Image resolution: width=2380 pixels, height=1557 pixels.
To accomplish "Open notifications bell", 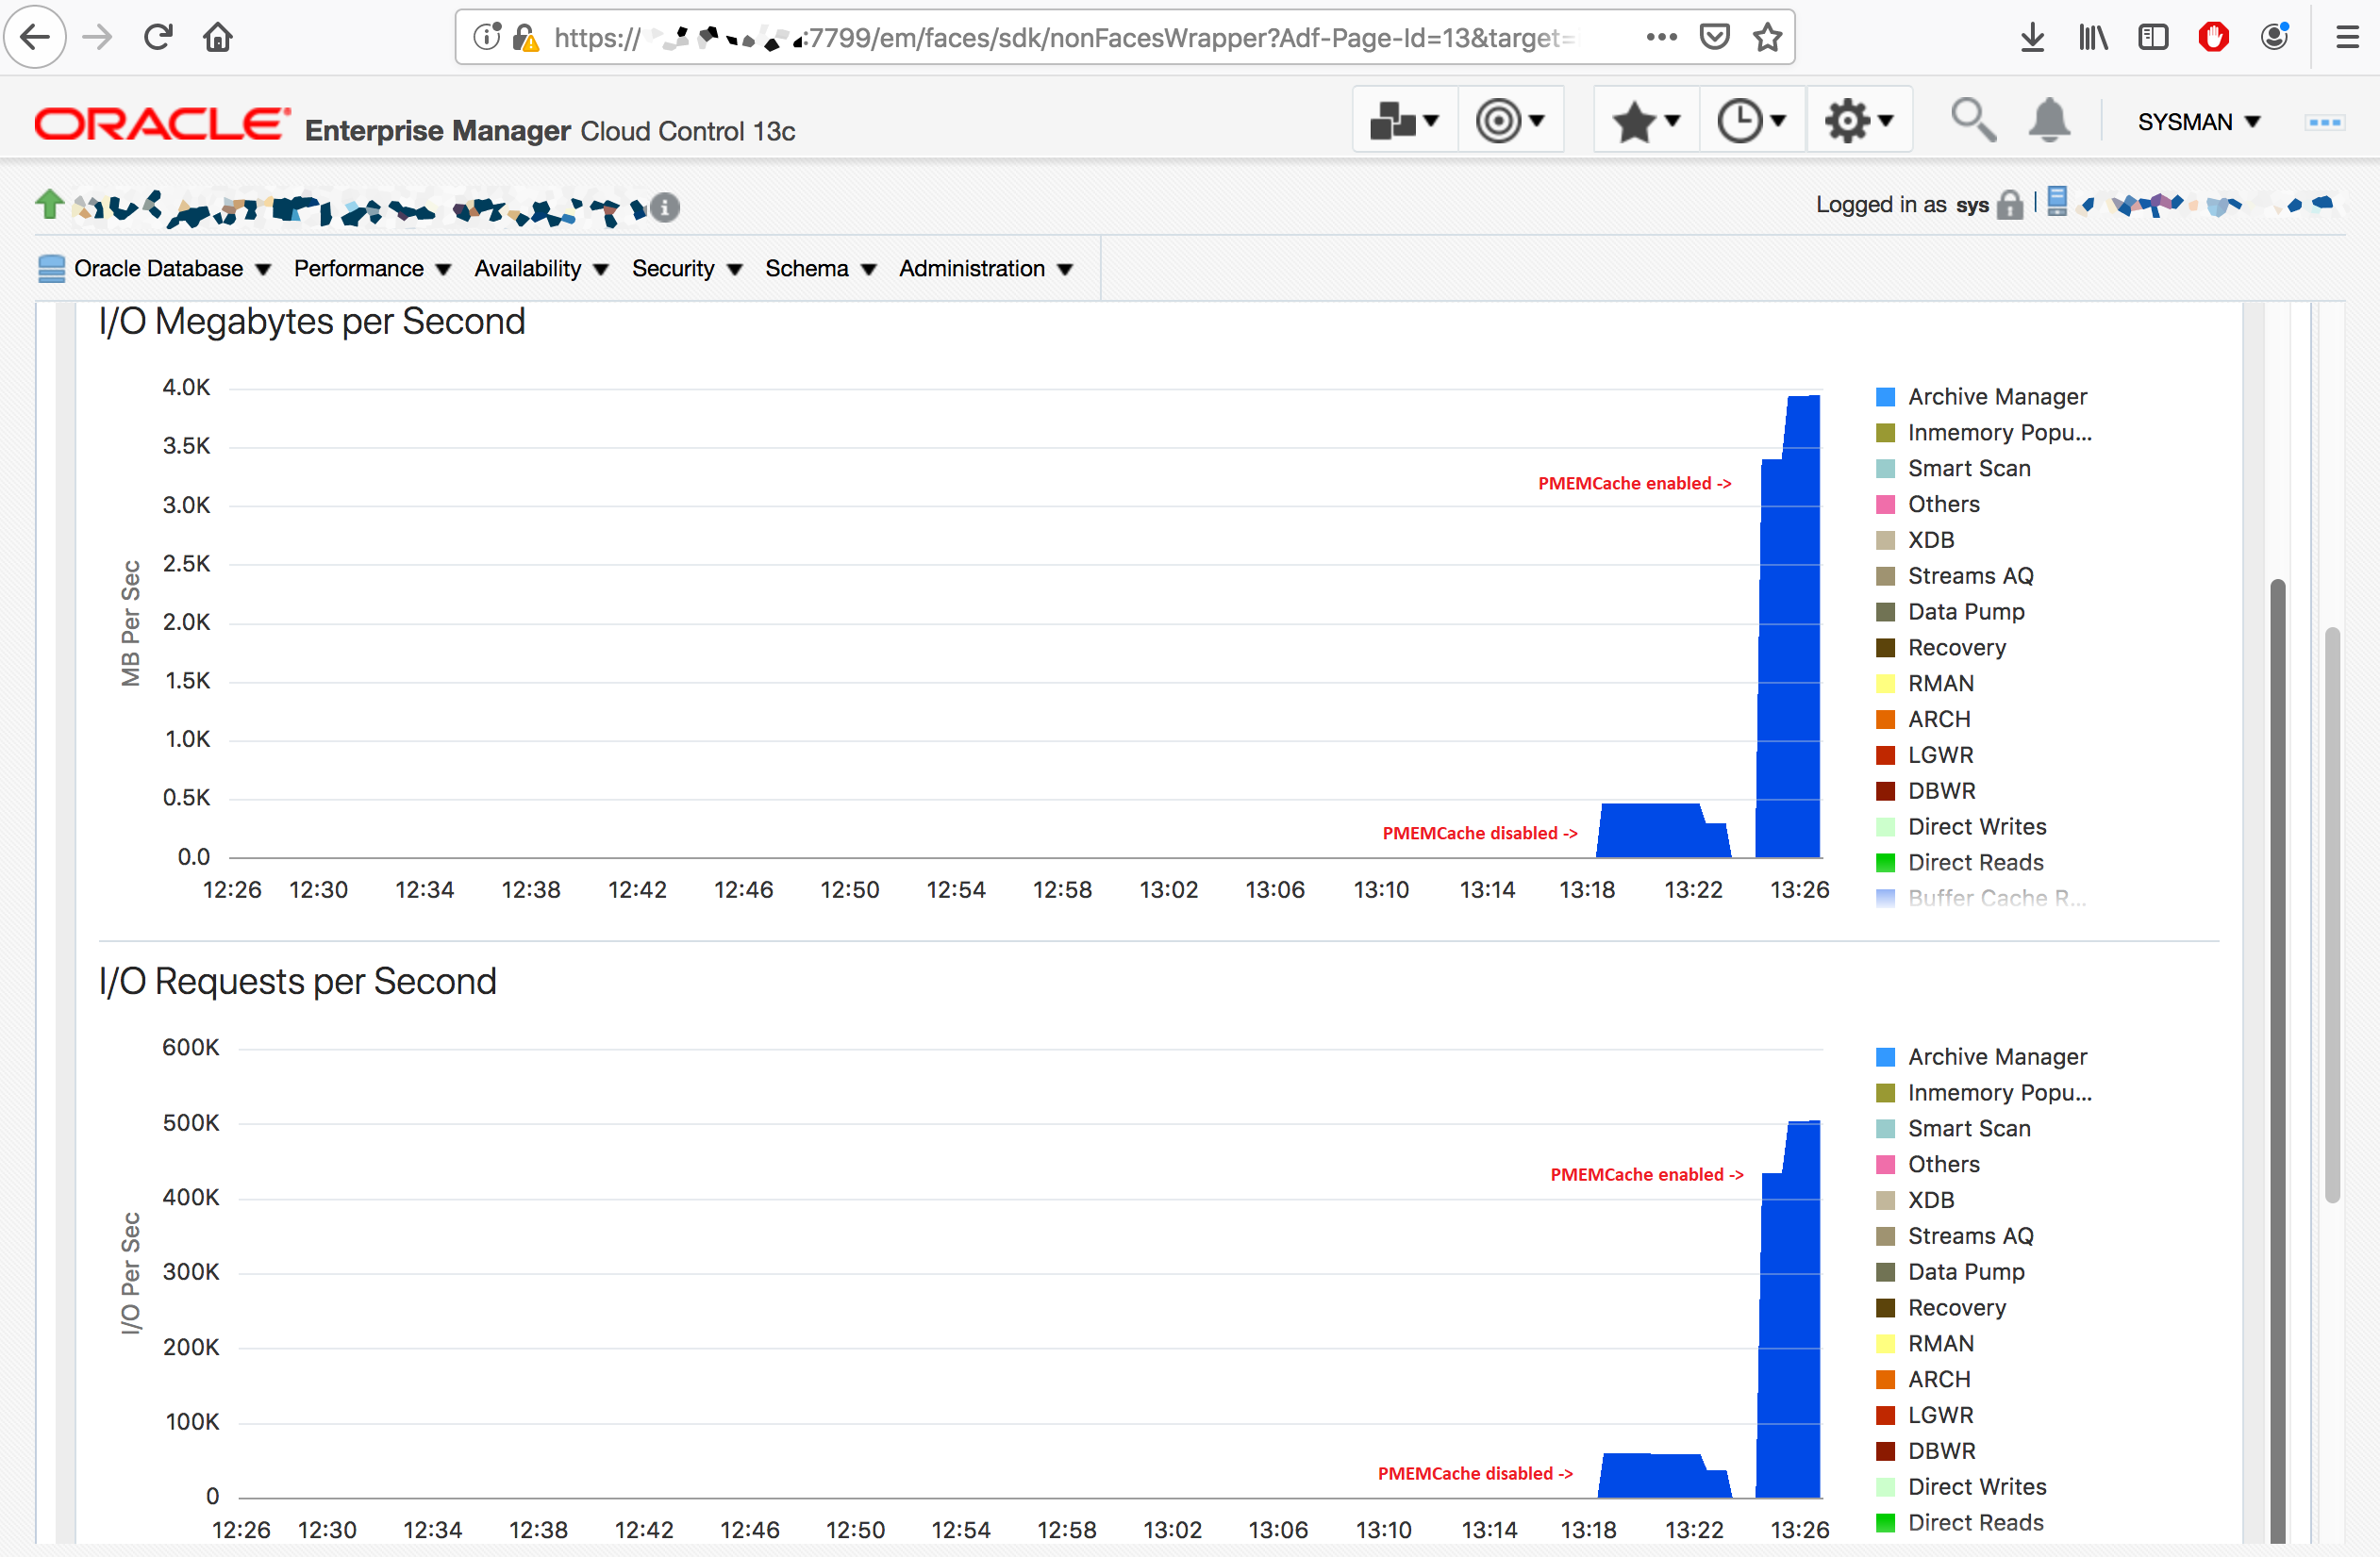I will [x=2049, y=121].
